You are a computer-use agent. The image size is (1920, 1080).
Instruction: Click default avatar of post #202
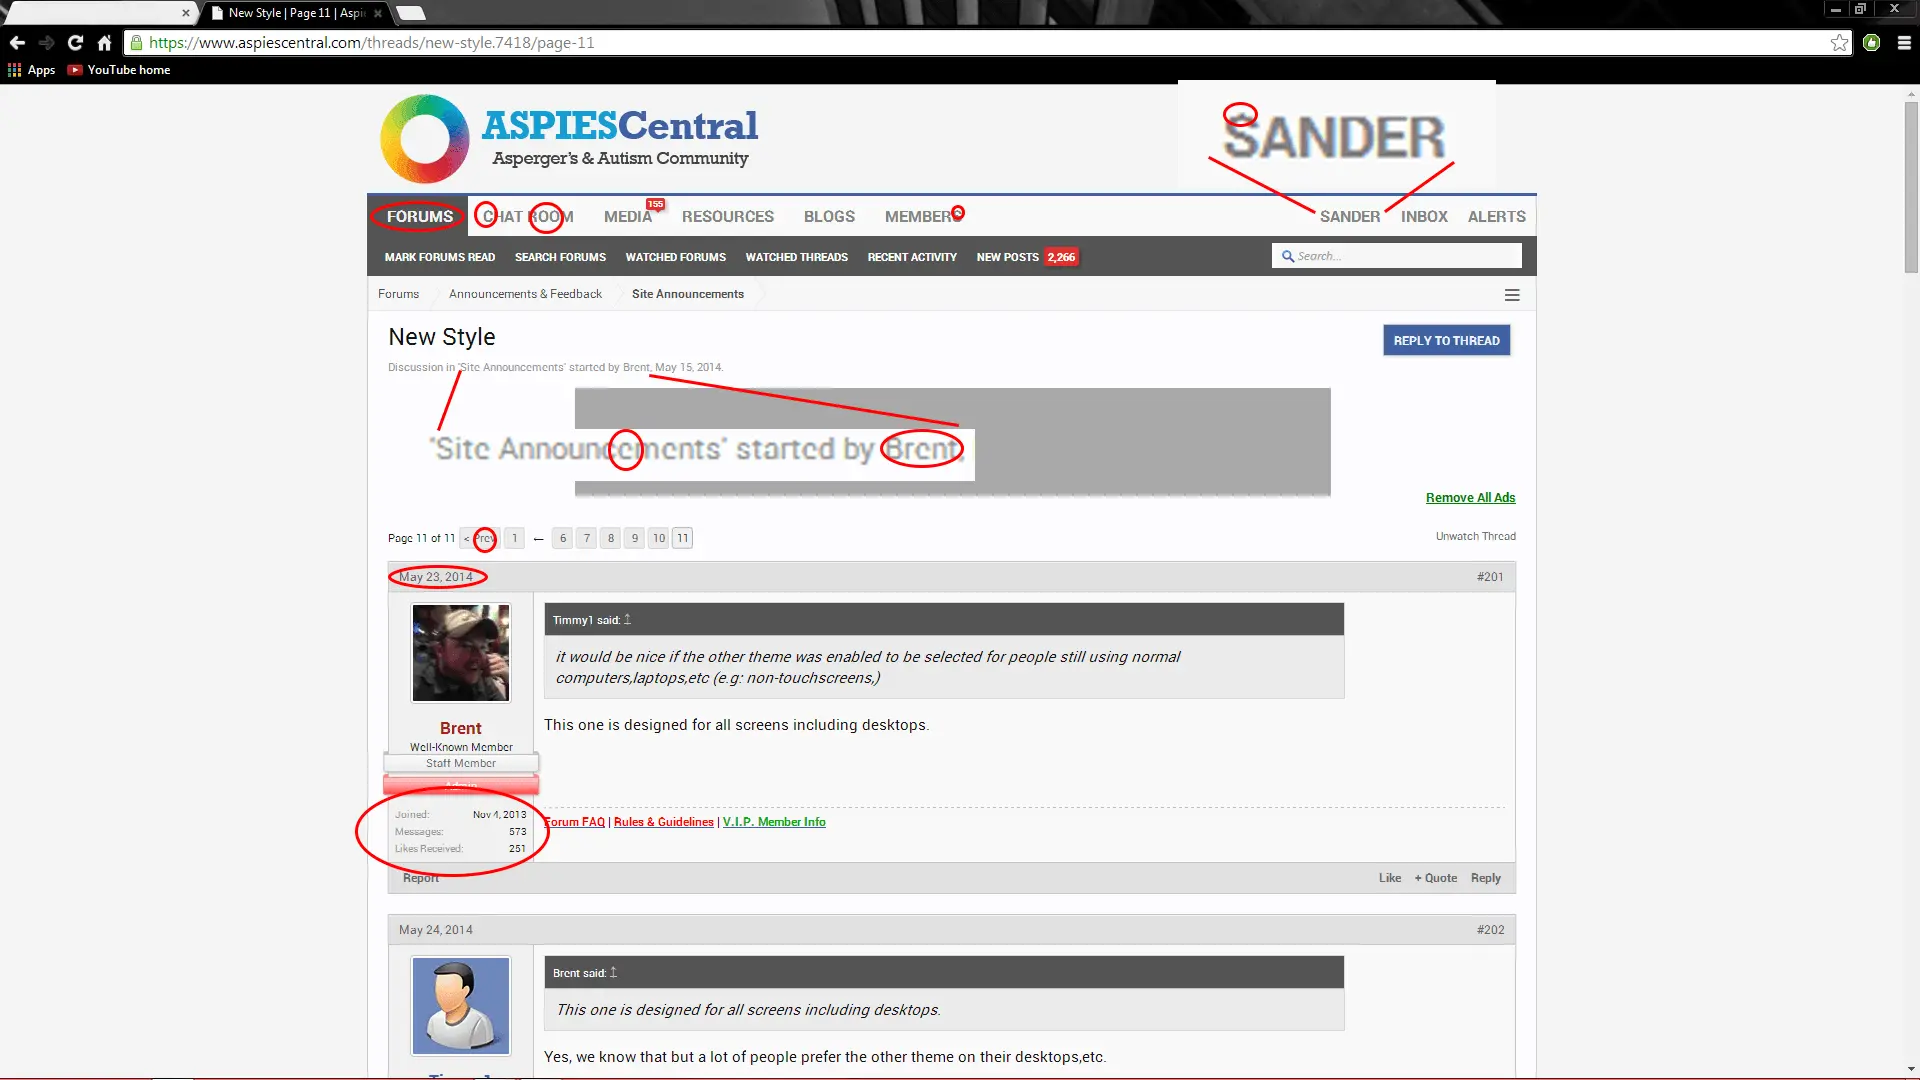point(461,1006)
